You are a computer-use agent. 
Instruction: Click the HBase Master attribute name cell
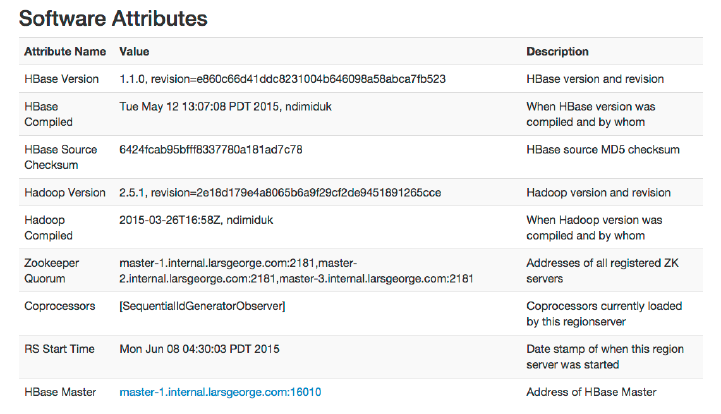coord(60,392)
